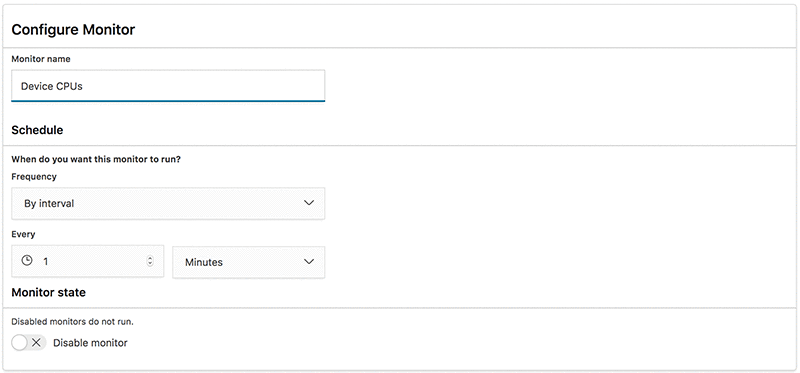800x373 pixels.
Task: Toggle the Disable monitor switch
Action: [29, 343]
